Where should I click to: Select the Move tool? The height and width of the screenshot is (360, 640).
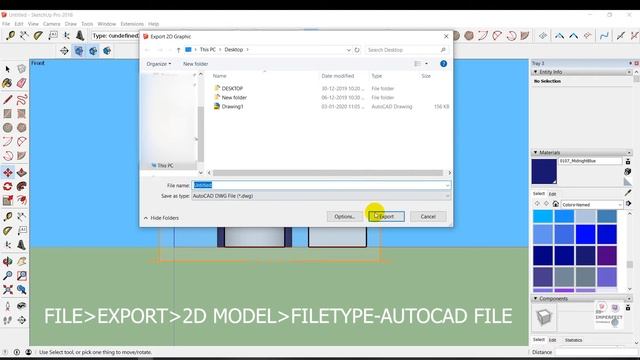tap(7, 172)
